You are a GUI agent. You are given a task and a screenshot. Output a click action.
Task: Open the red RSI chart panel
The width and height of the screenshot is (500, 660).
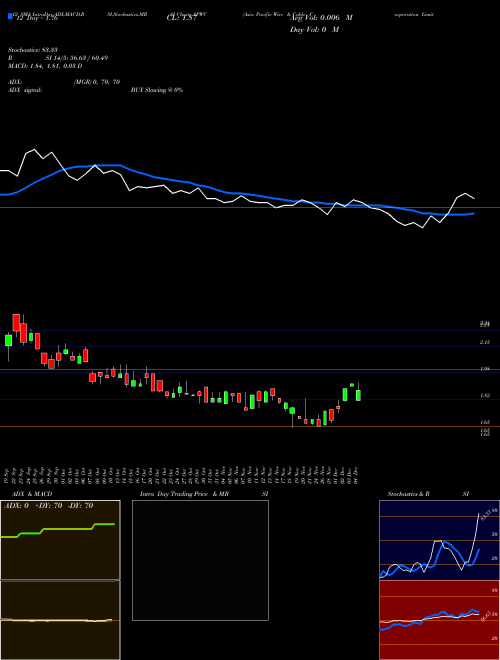pos(439,620)
